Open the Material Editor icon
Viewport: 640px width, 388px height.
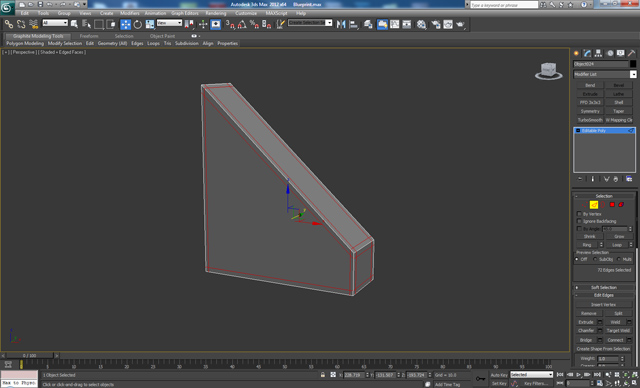(421, 24)
